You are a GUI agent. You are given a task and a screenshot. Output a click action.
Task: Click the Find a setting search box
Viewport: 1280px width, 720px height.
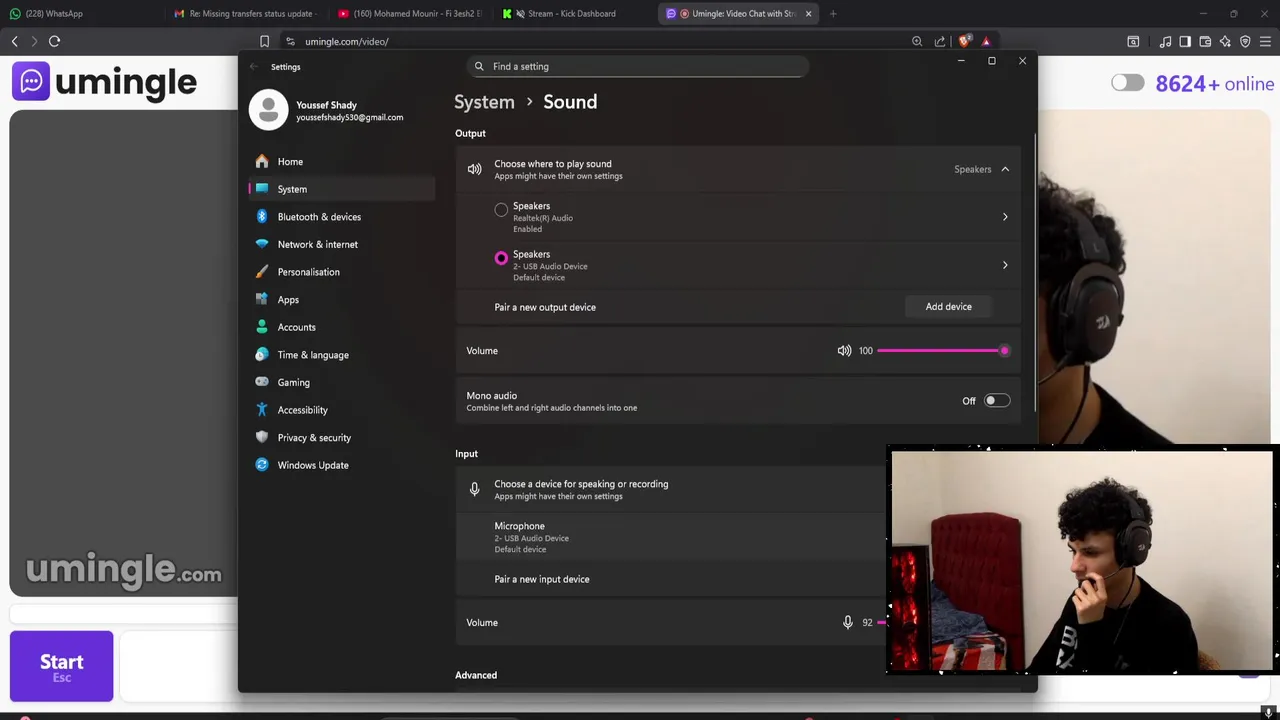coord(637,66)
